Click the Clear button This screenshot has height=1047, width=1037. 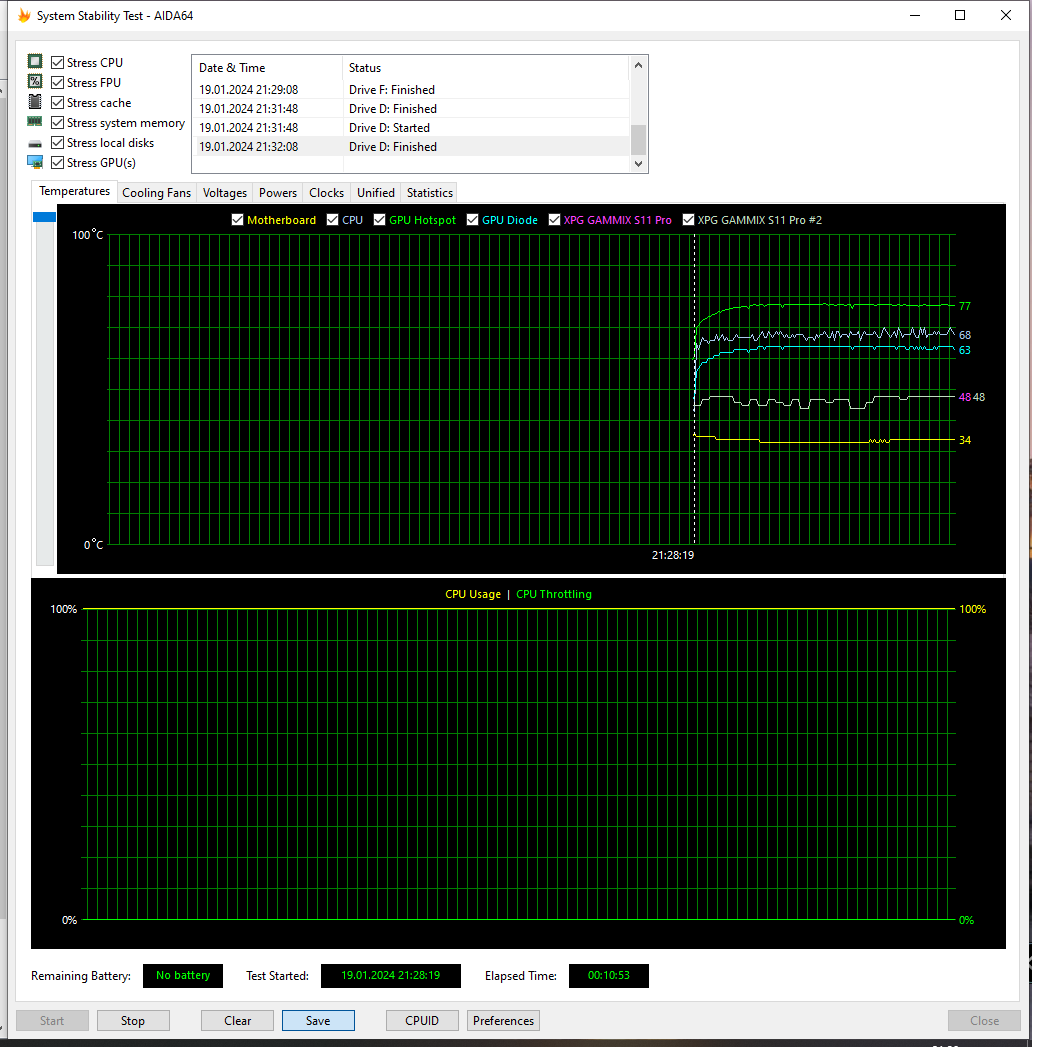pos(237,1021)
